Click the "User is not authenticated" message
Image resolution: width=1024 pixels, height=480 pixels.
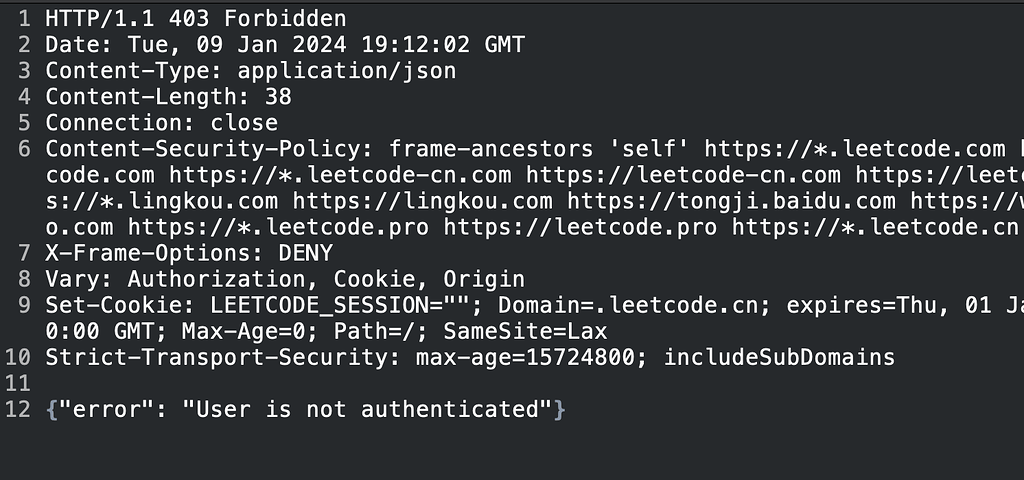[x=368, y=411]
